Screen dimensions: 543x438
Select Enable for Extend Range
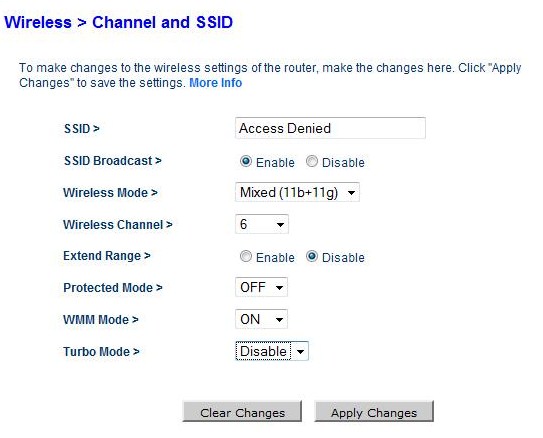pyautogui.click(x=246, y=257)
